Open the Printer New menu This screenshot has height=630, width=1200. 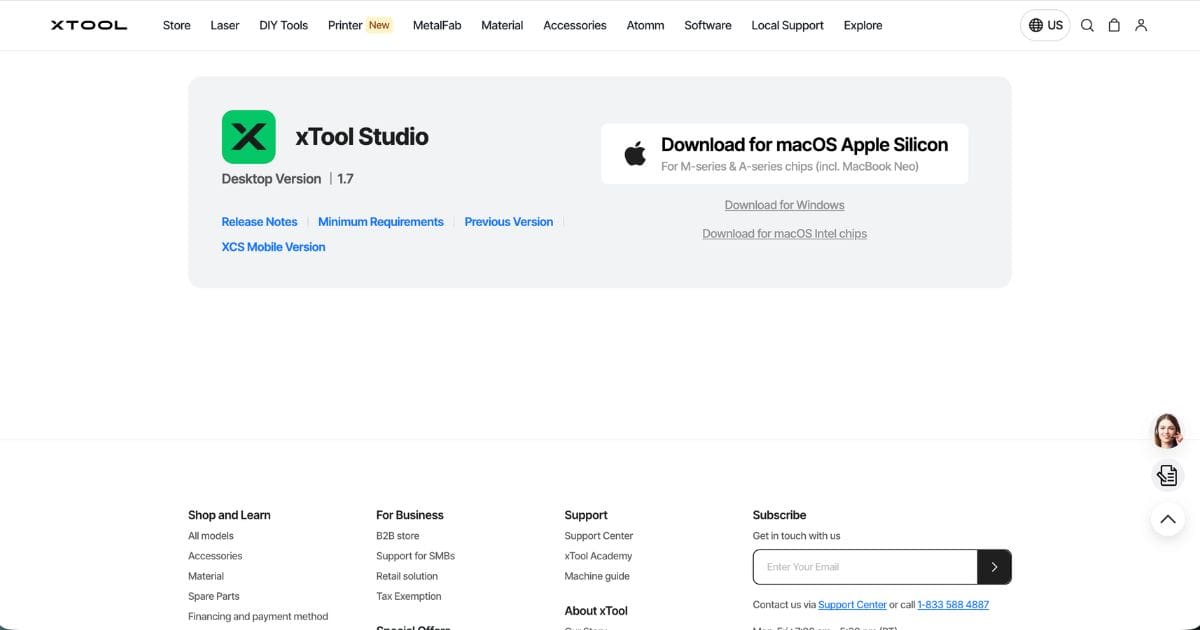359,25
